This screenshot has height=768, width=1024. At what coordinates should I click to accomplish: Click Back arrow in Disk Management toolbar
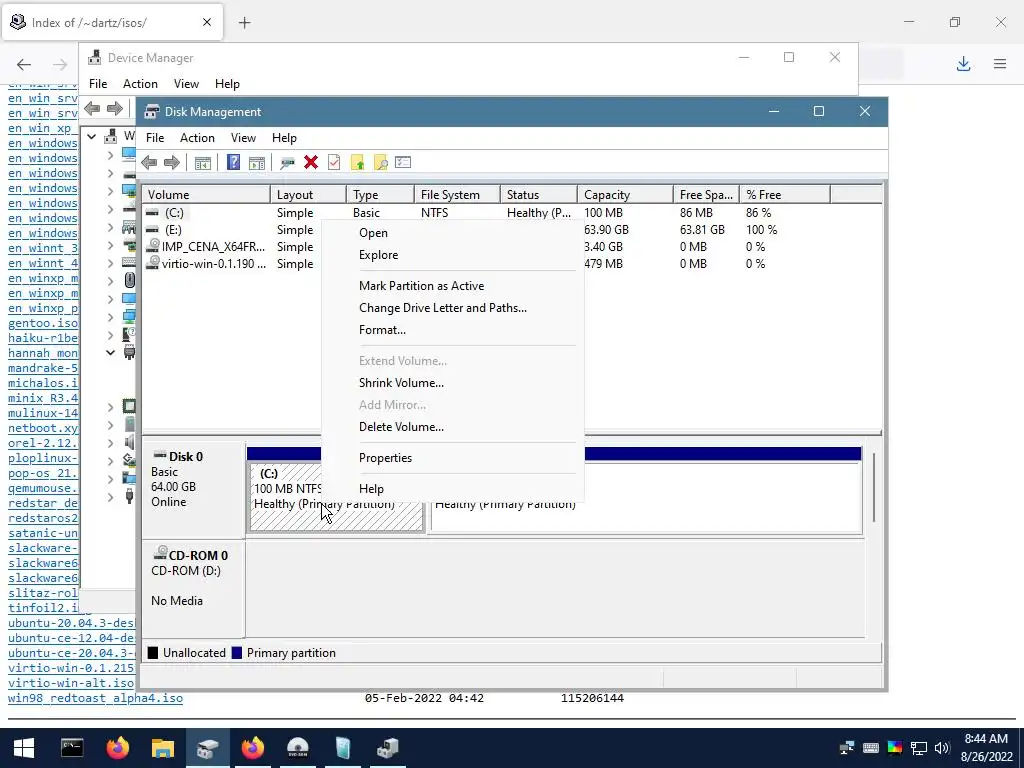point(149,163)
